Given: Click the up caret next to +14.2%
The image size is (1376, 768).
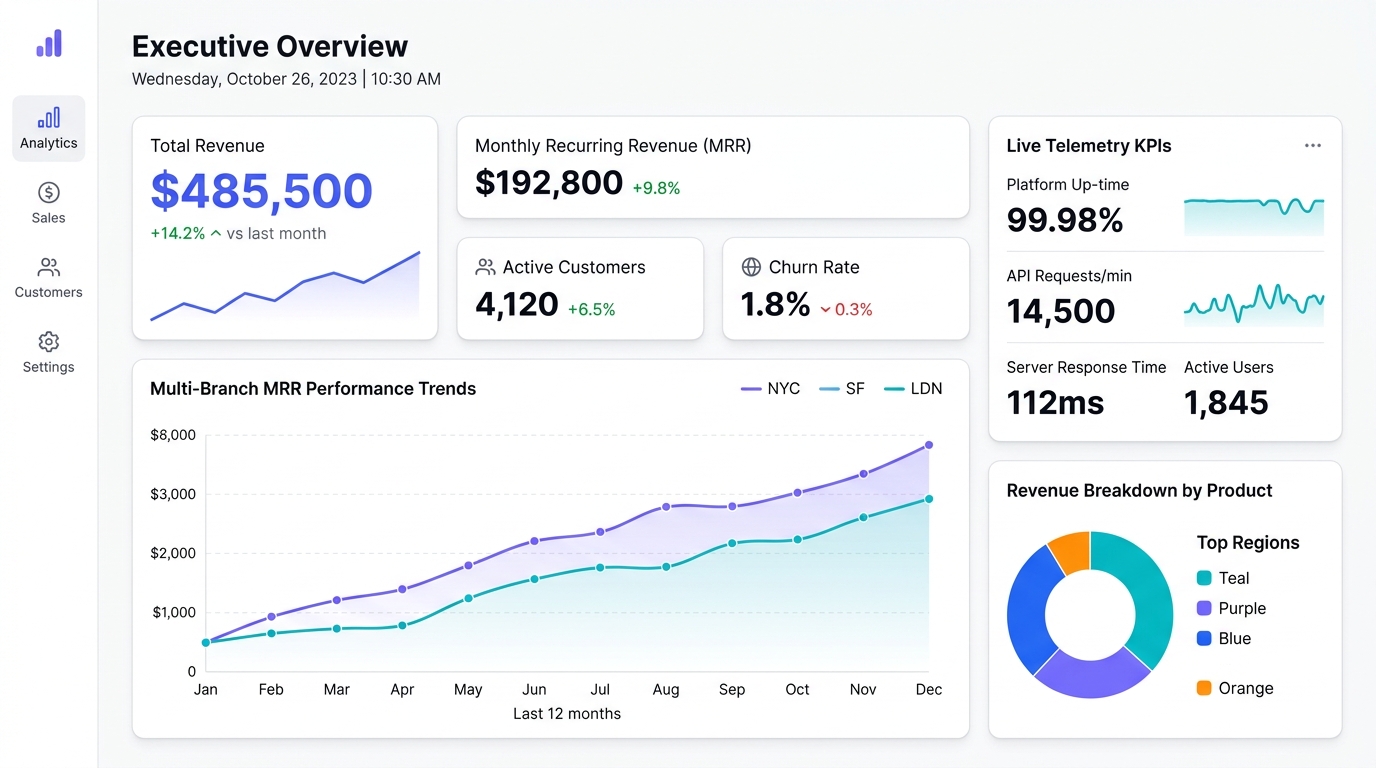Looking at the screenshot, I should pyautogui.click(x=216, y=233).
